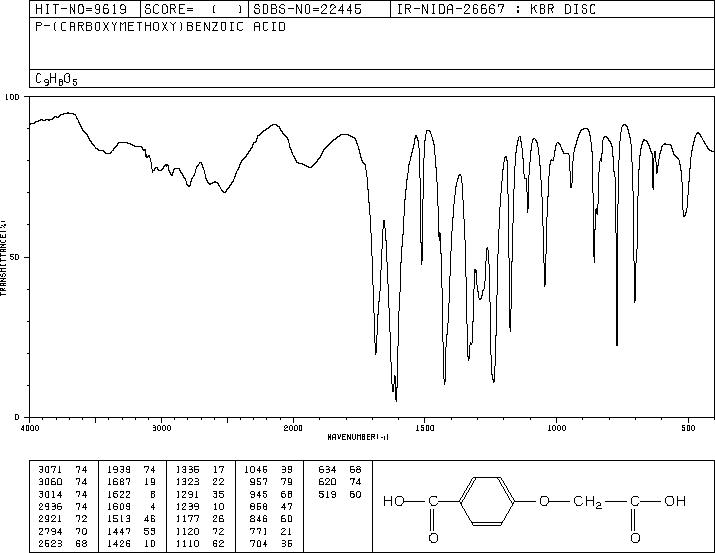Click the 50 tick label on transmittance axis
The height and width of the screenshot is (553, 715).
pos(15,257)
